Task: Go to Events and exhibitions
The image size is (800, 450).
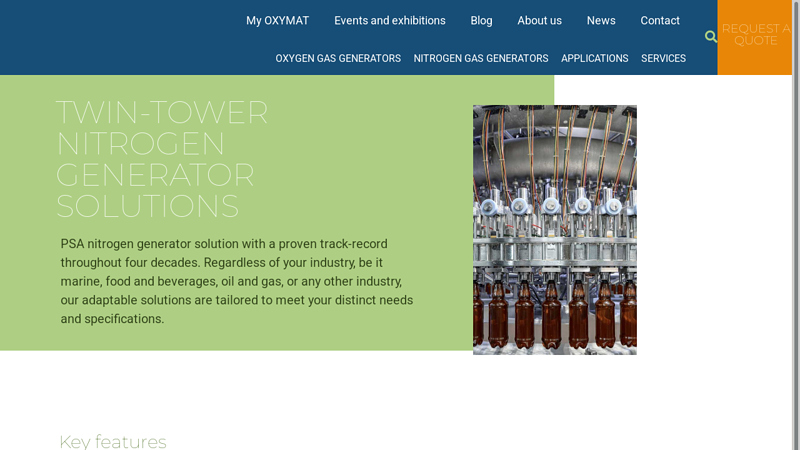Action: pos(390,21)
